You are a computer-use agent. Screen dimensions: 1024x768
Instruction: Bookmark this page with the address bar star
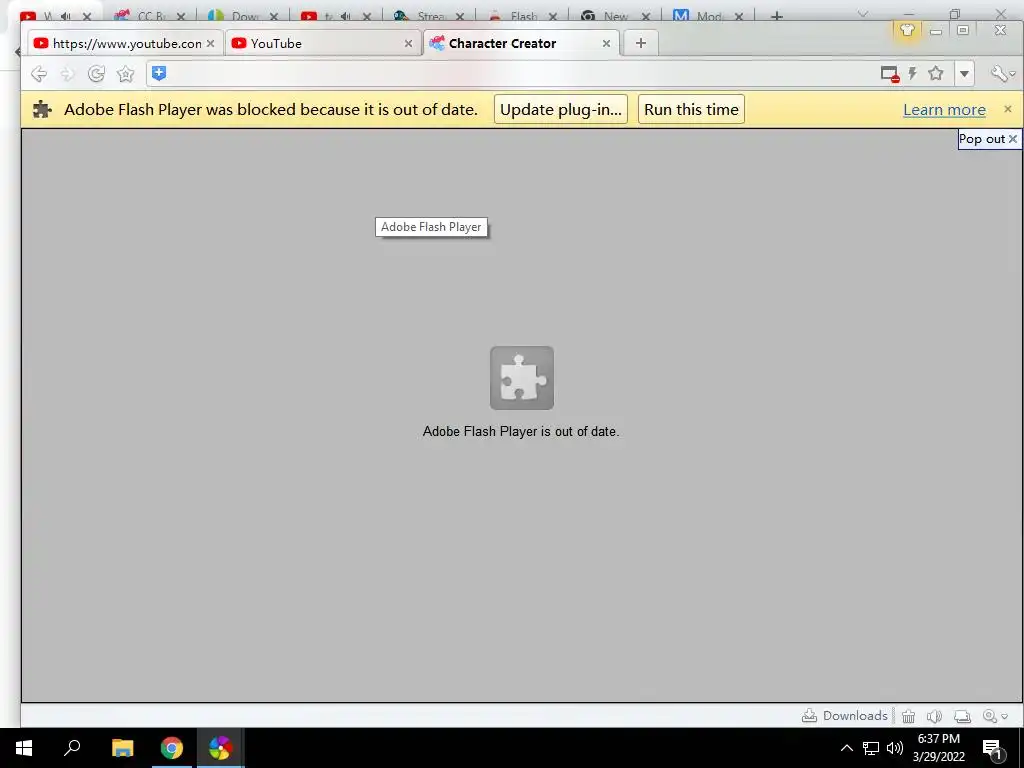pyautogui.click(x=936, y=73)
